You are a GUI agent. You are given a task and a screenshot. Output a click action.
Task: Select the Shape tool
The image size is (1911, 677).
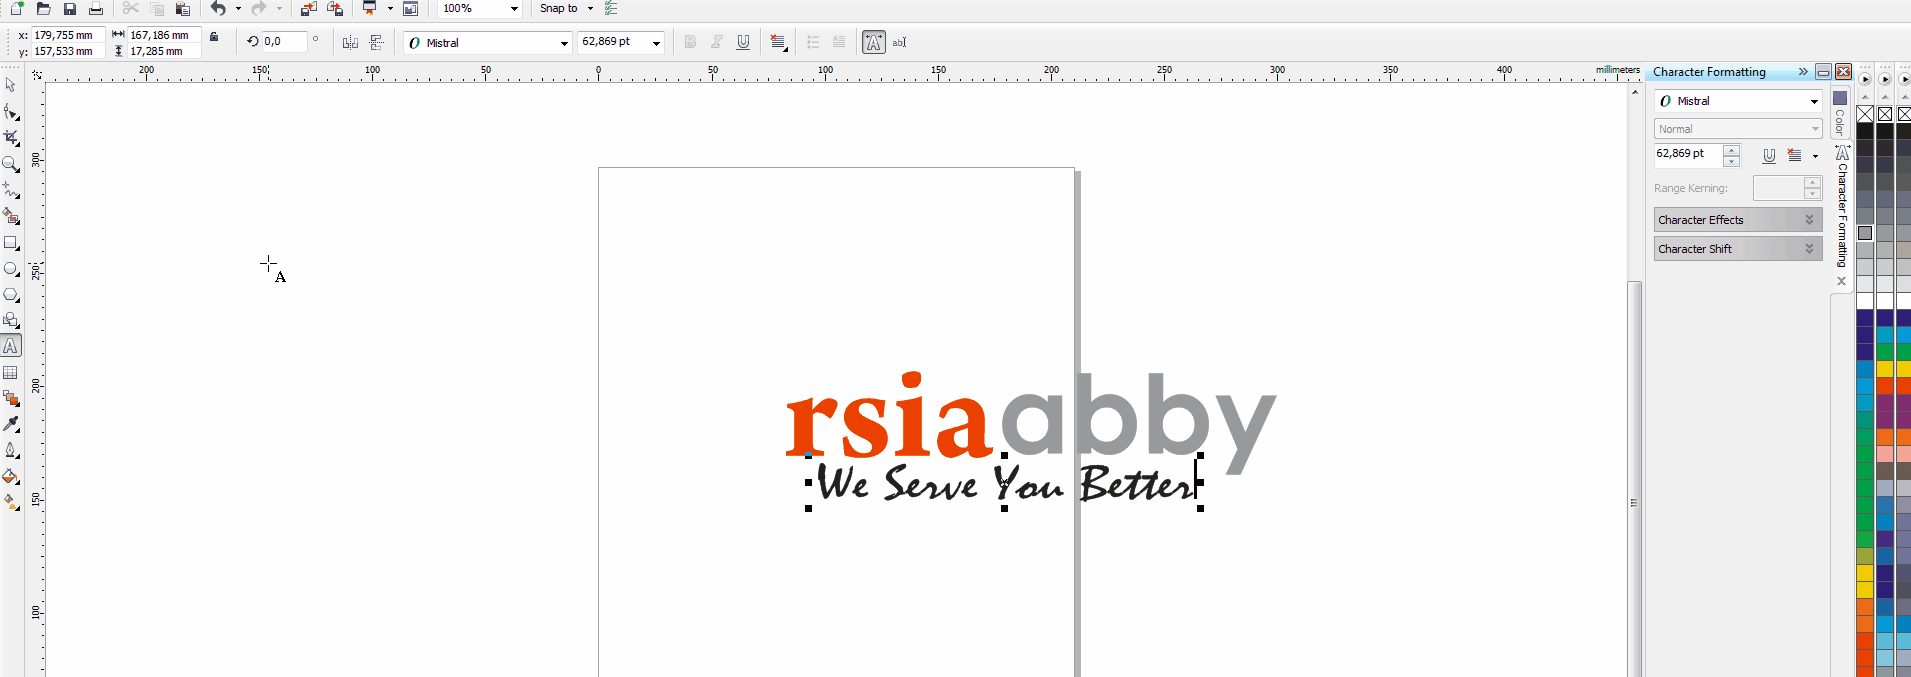coord(11,112)
